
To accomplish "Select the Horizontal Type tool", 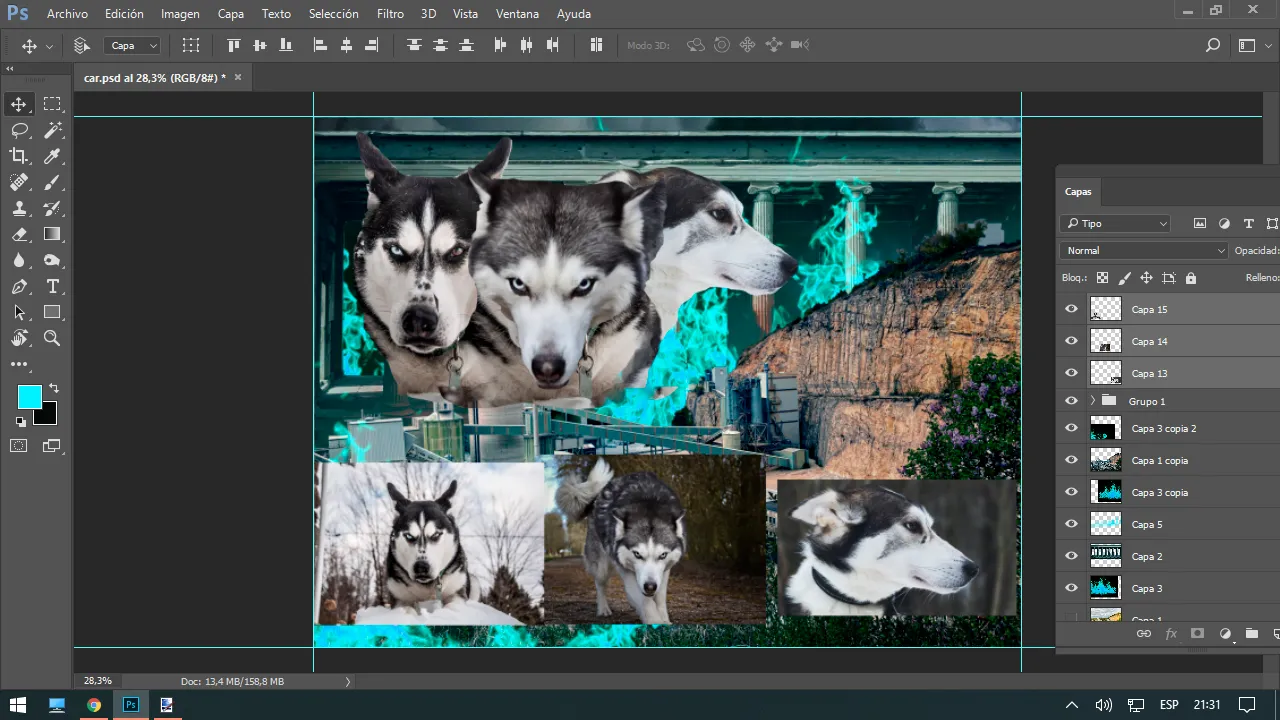I will pos(52,287).
